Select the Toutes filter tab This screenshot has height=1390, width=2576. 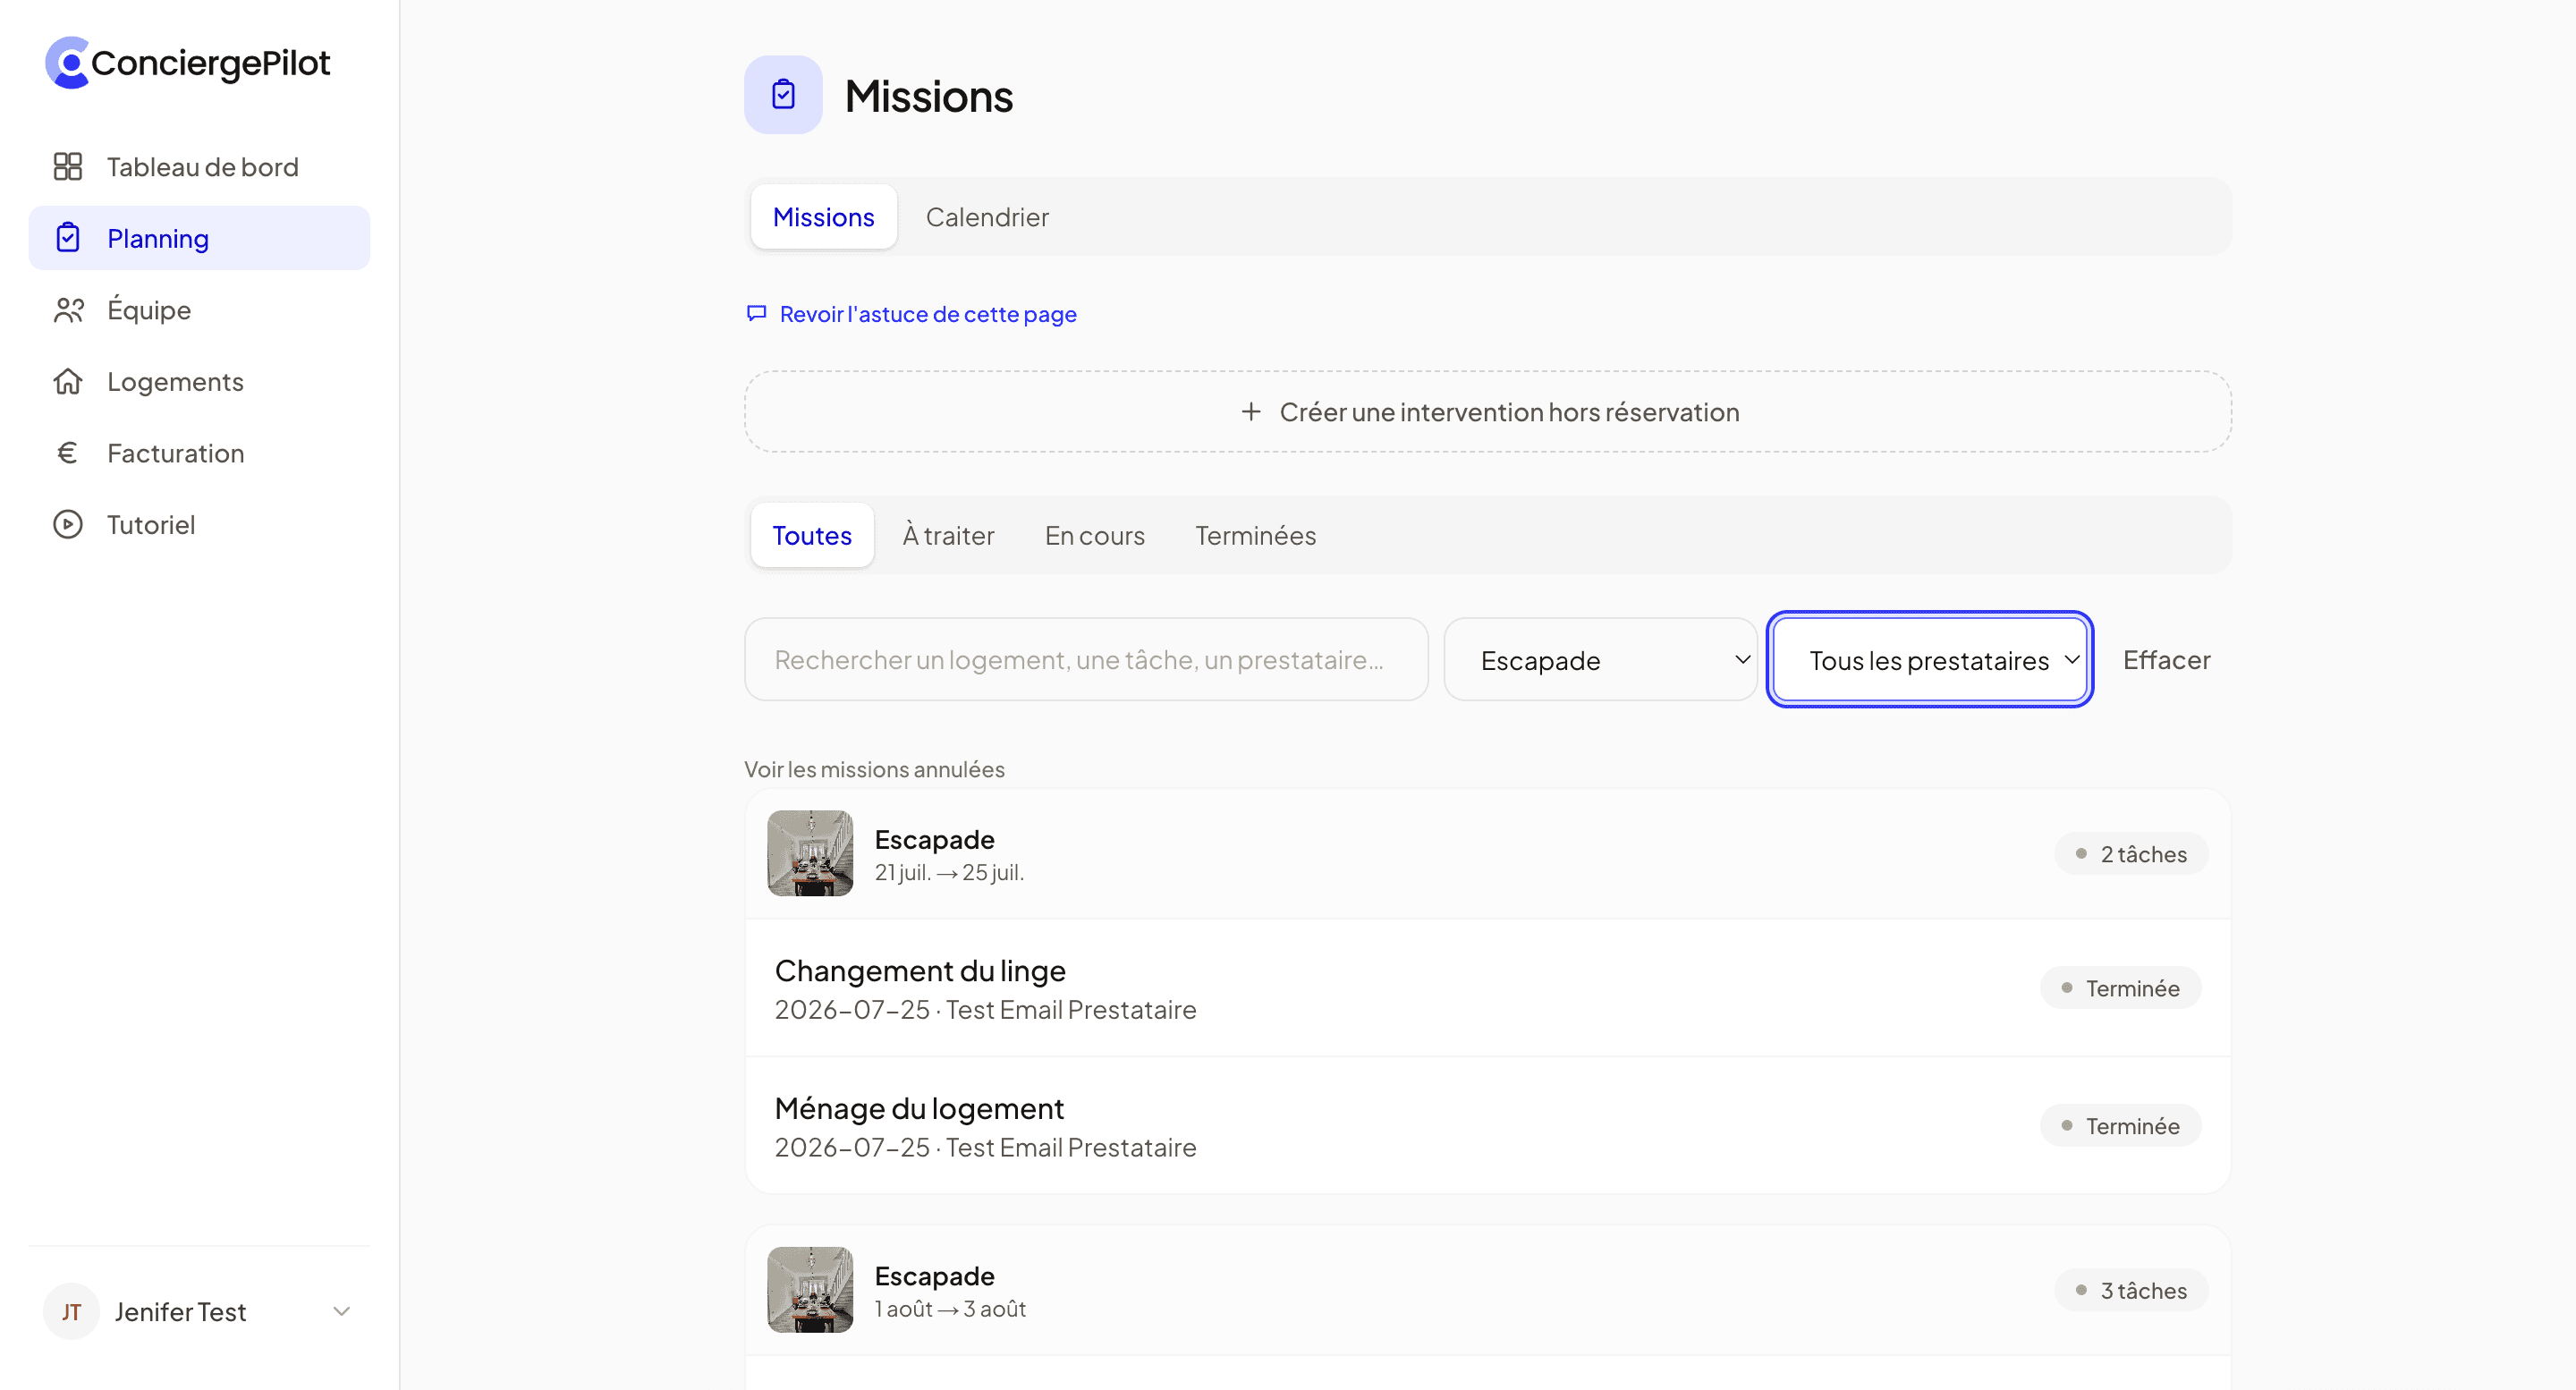tap(812, 536)
